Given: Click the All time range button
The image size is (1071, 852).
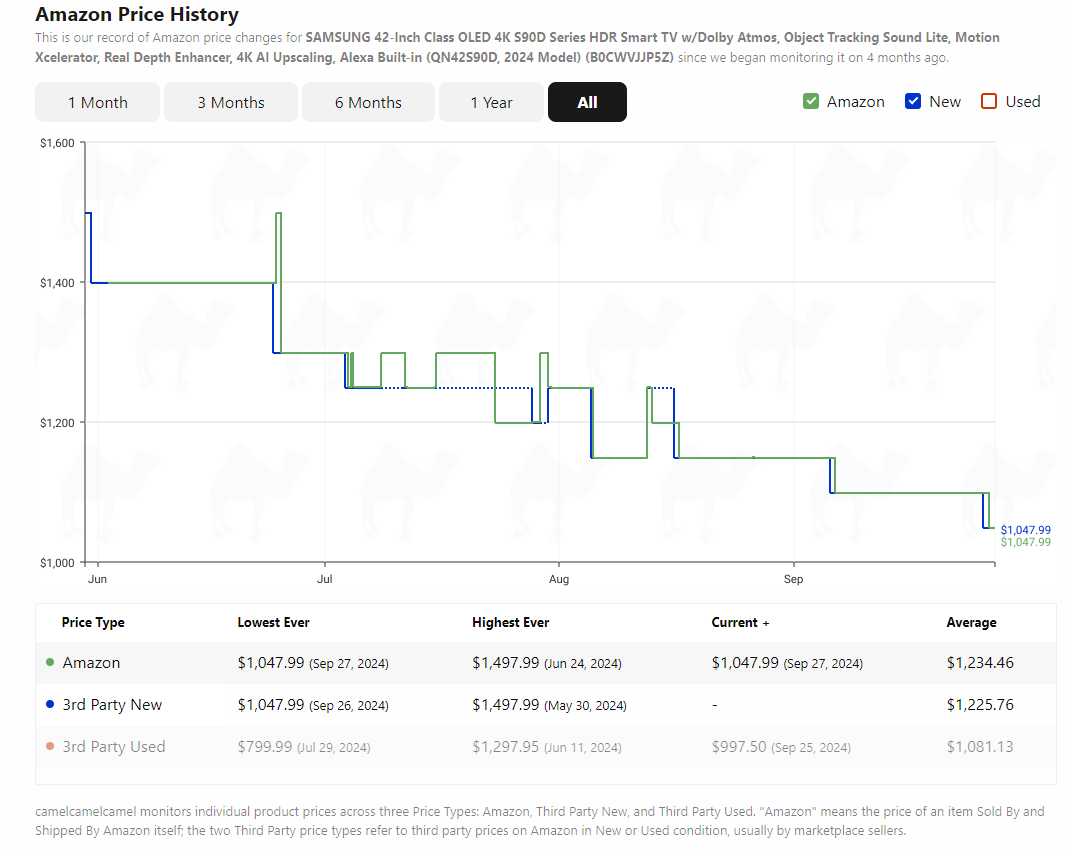Looking at the screenshot, I should (587, 102).
